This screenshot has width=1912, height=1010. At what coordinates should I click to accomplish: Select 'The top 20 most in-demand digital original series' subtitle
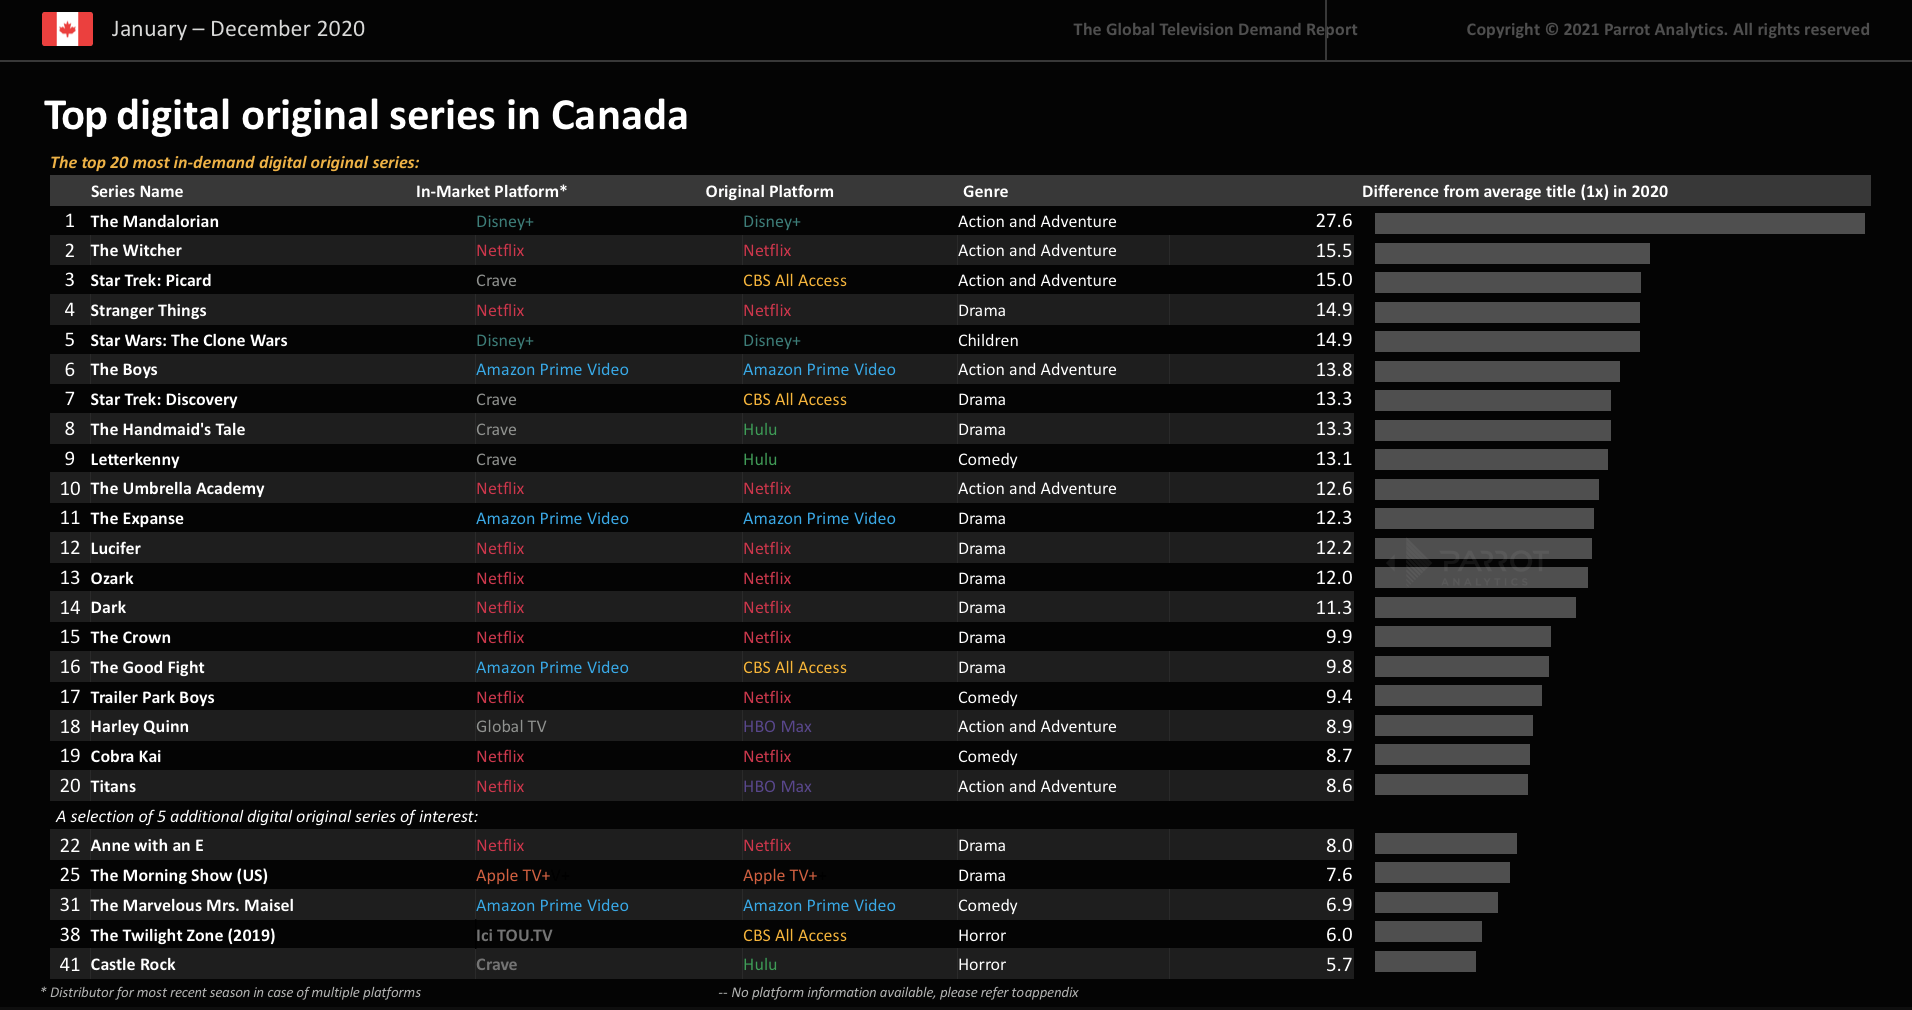click(x=235, y=162)
